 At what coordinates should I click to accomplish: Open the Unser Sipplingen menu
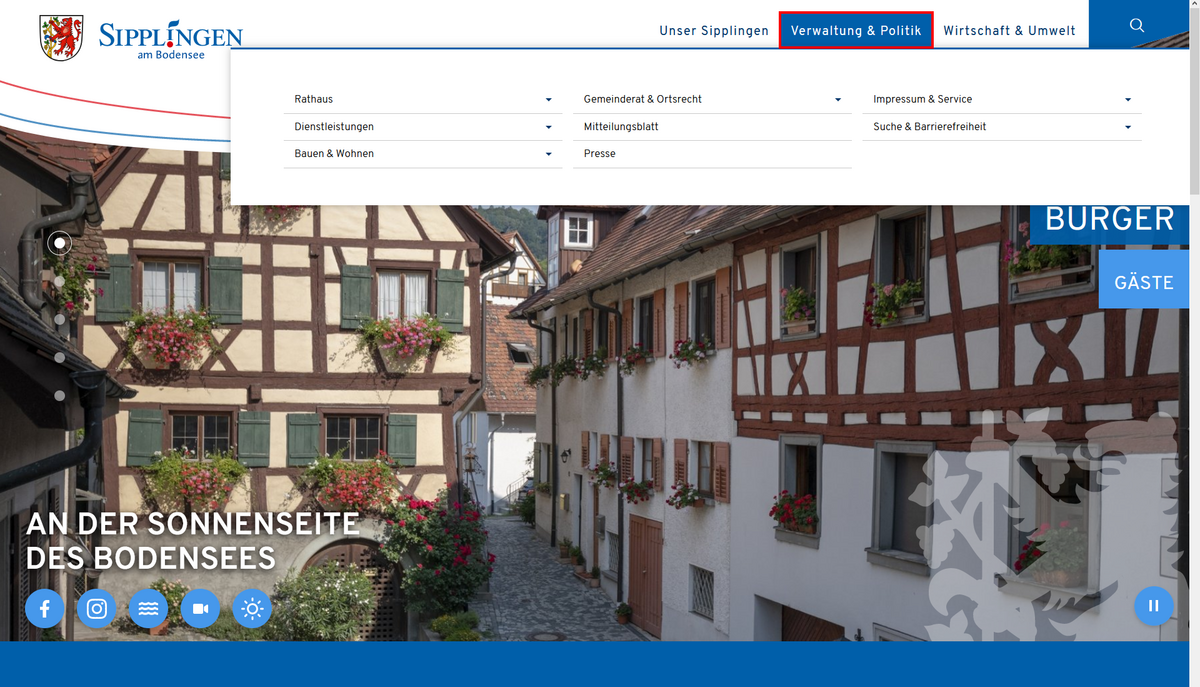pos(714,31)
